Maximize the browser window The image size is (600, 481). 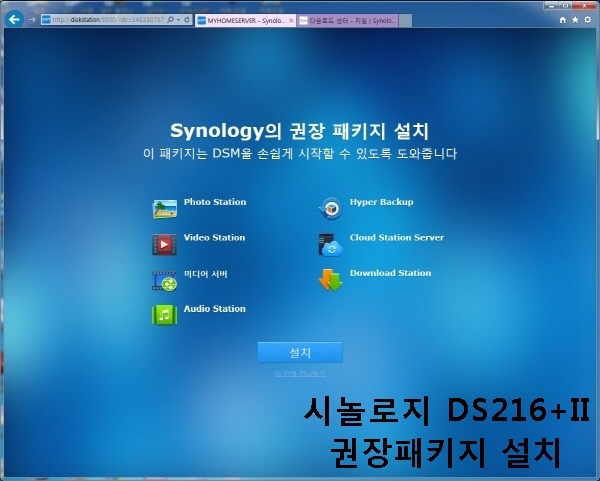[565, 6]
